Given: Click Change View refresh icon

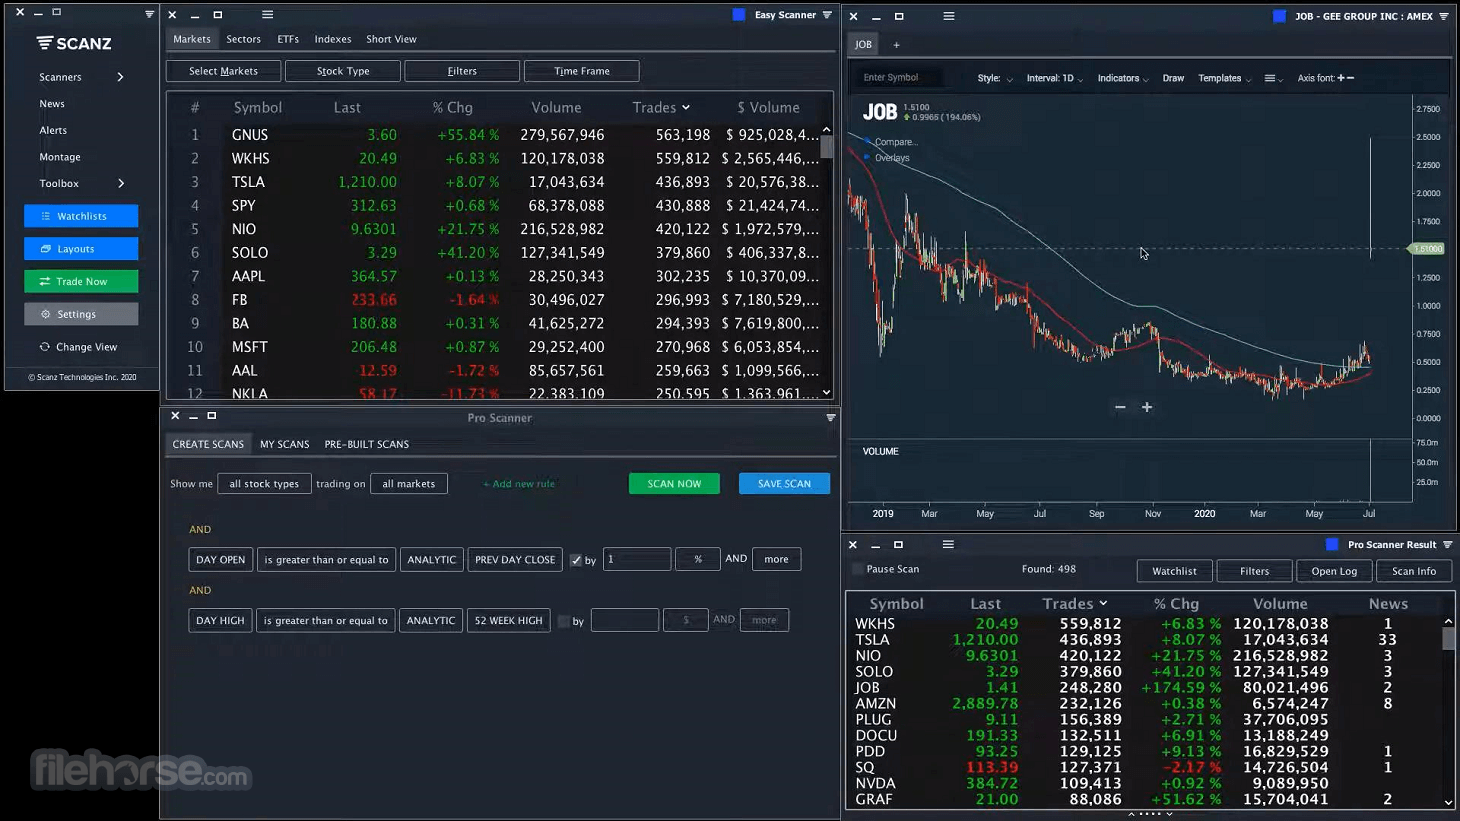Looking at the screenshot, I should 44,347.
